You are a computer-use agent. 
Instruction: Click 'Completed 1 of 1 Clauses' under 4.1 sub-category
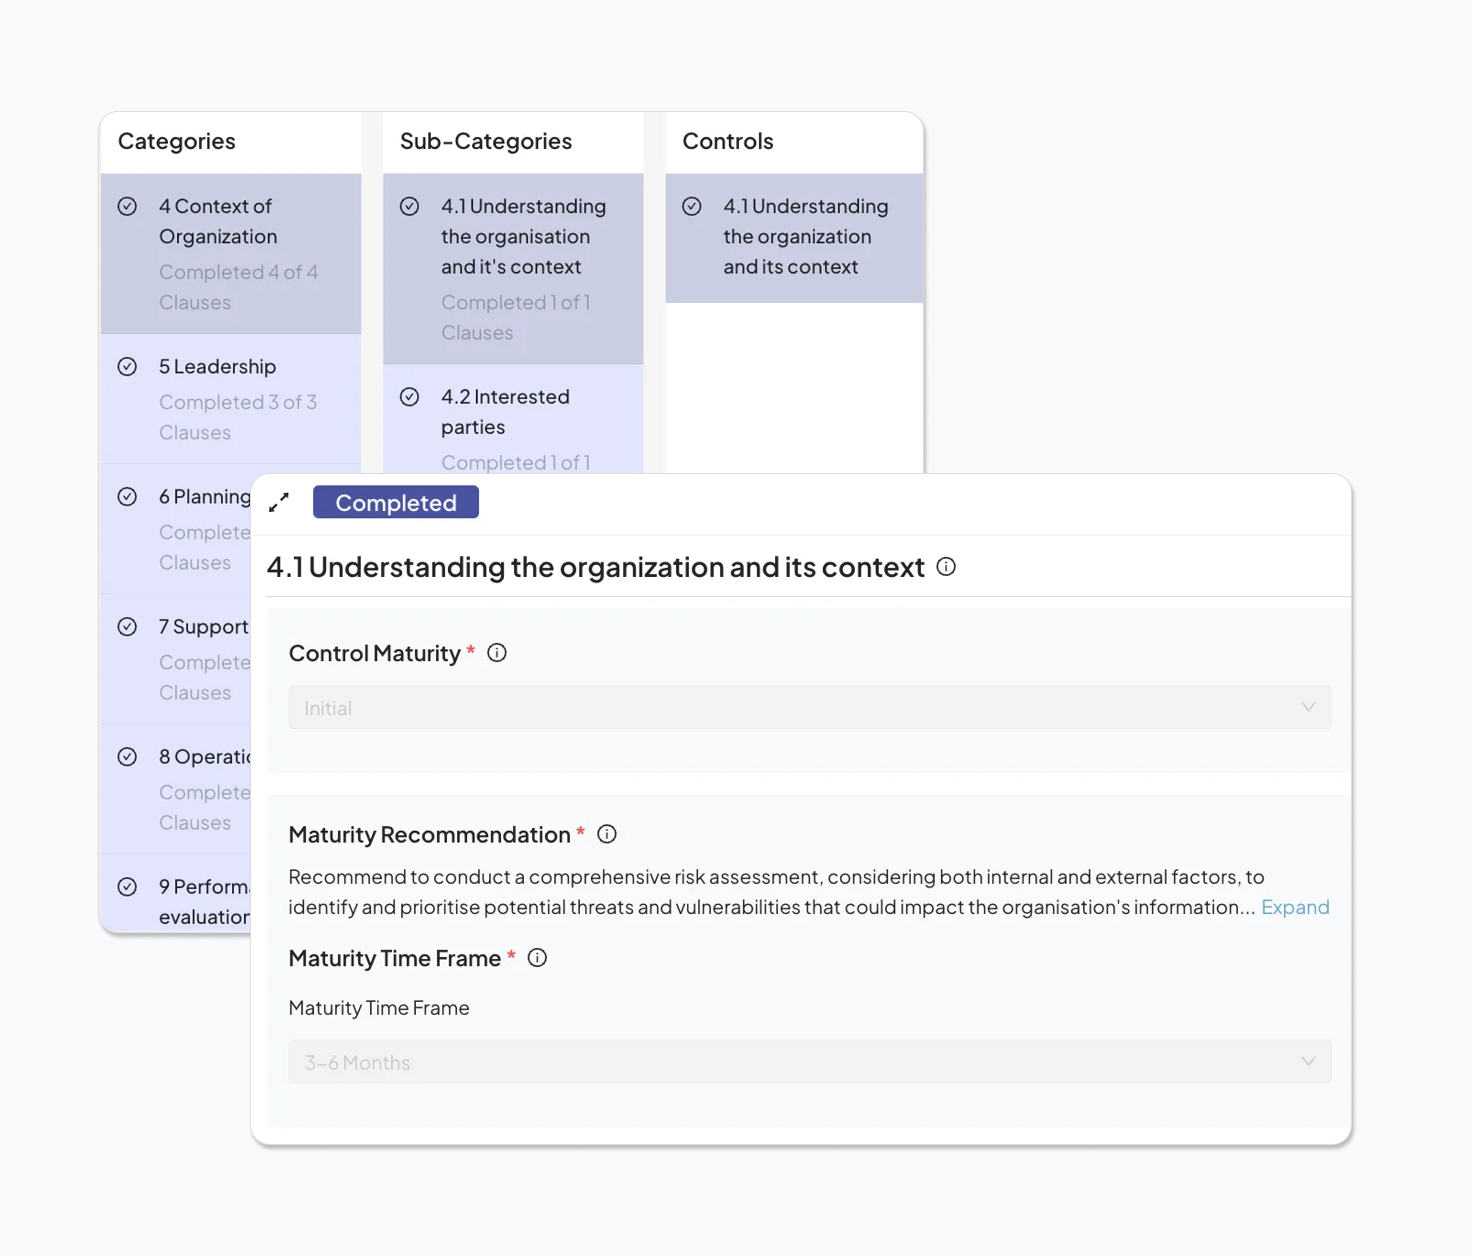tap(516, 317)
